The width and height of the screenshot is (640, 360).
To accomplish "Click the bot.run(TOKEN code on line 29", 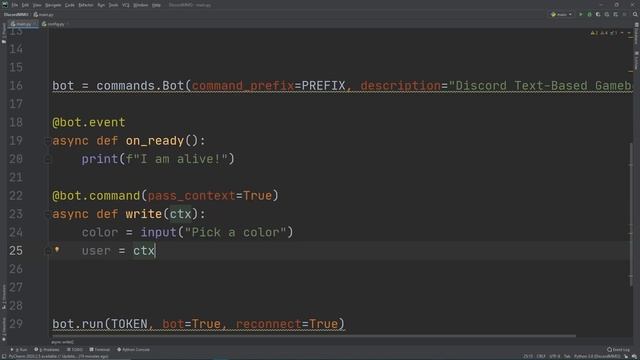I will point(100,324).
